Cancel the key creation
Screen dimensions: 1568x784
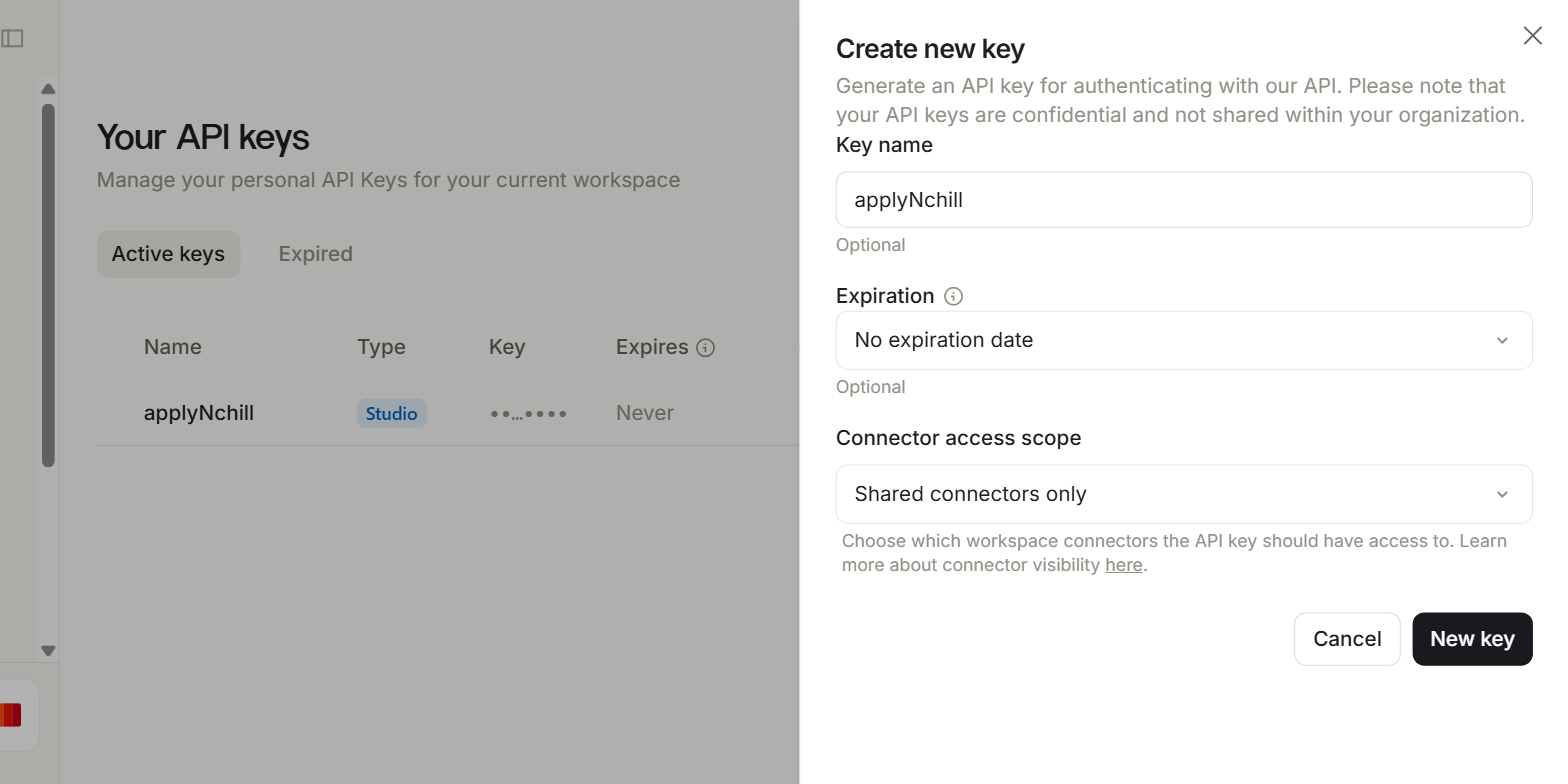(x=1347, y=639)
